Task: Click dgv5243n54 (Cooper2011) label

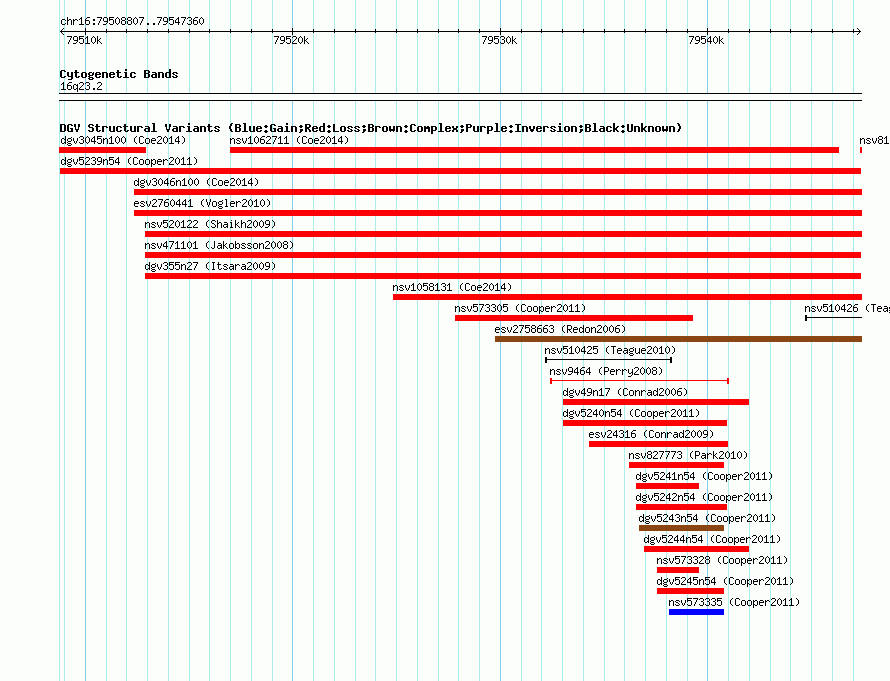Action: point(707,518)
